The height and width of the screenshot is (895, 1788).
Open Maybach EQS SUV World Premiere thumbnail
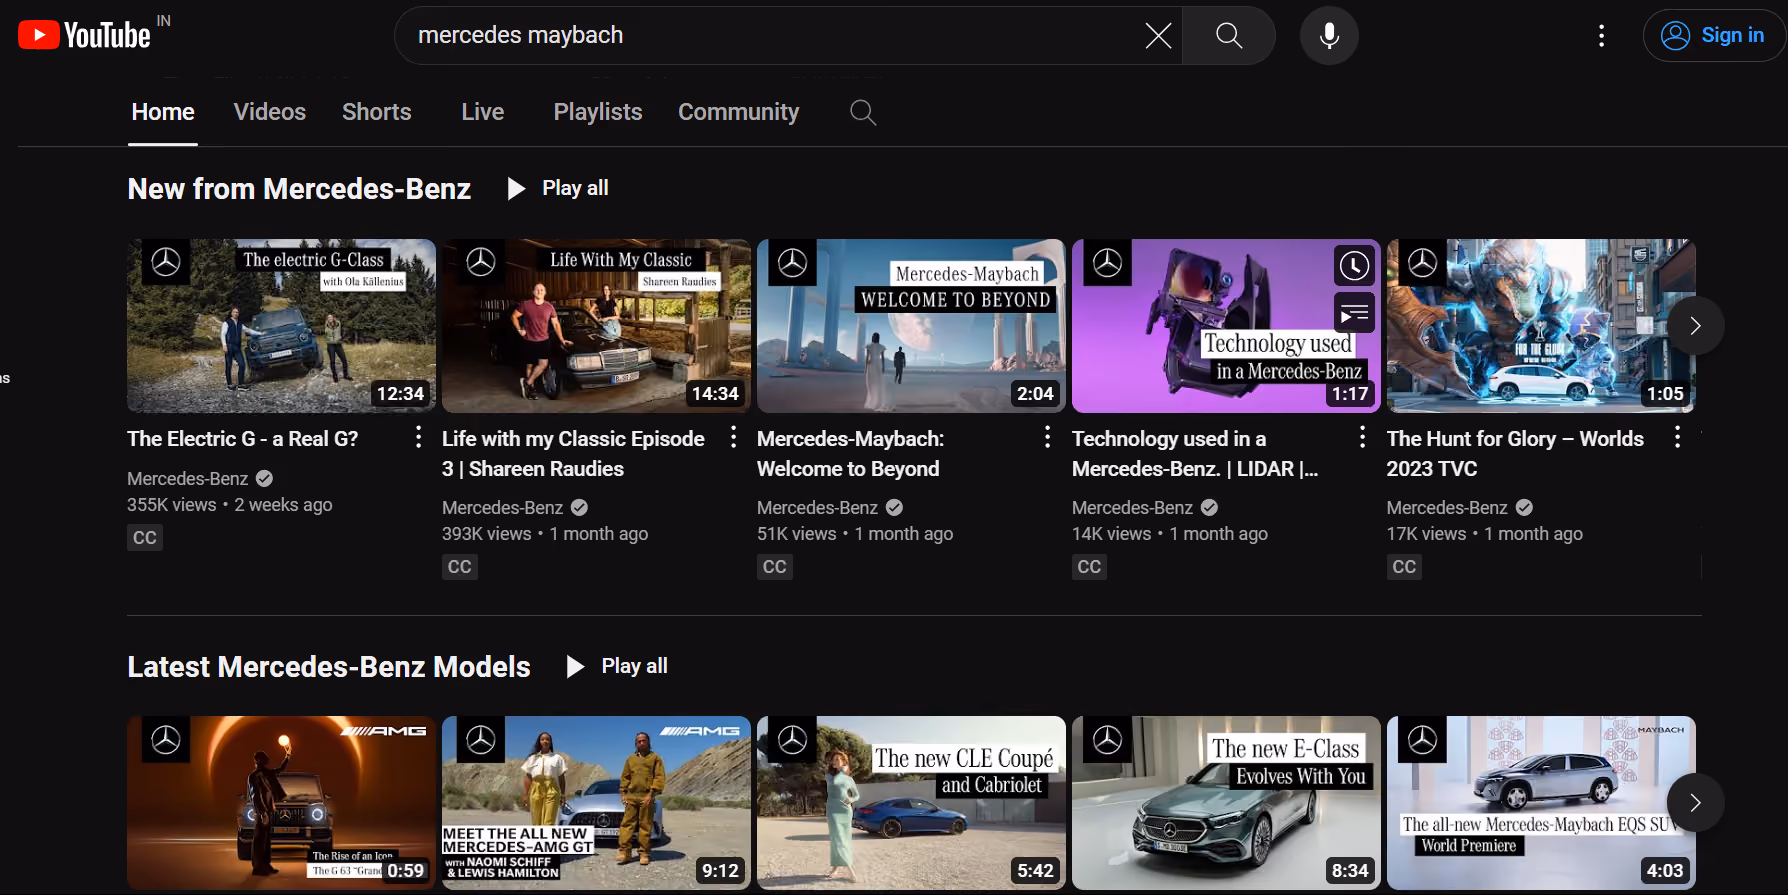click(1540, 803)
